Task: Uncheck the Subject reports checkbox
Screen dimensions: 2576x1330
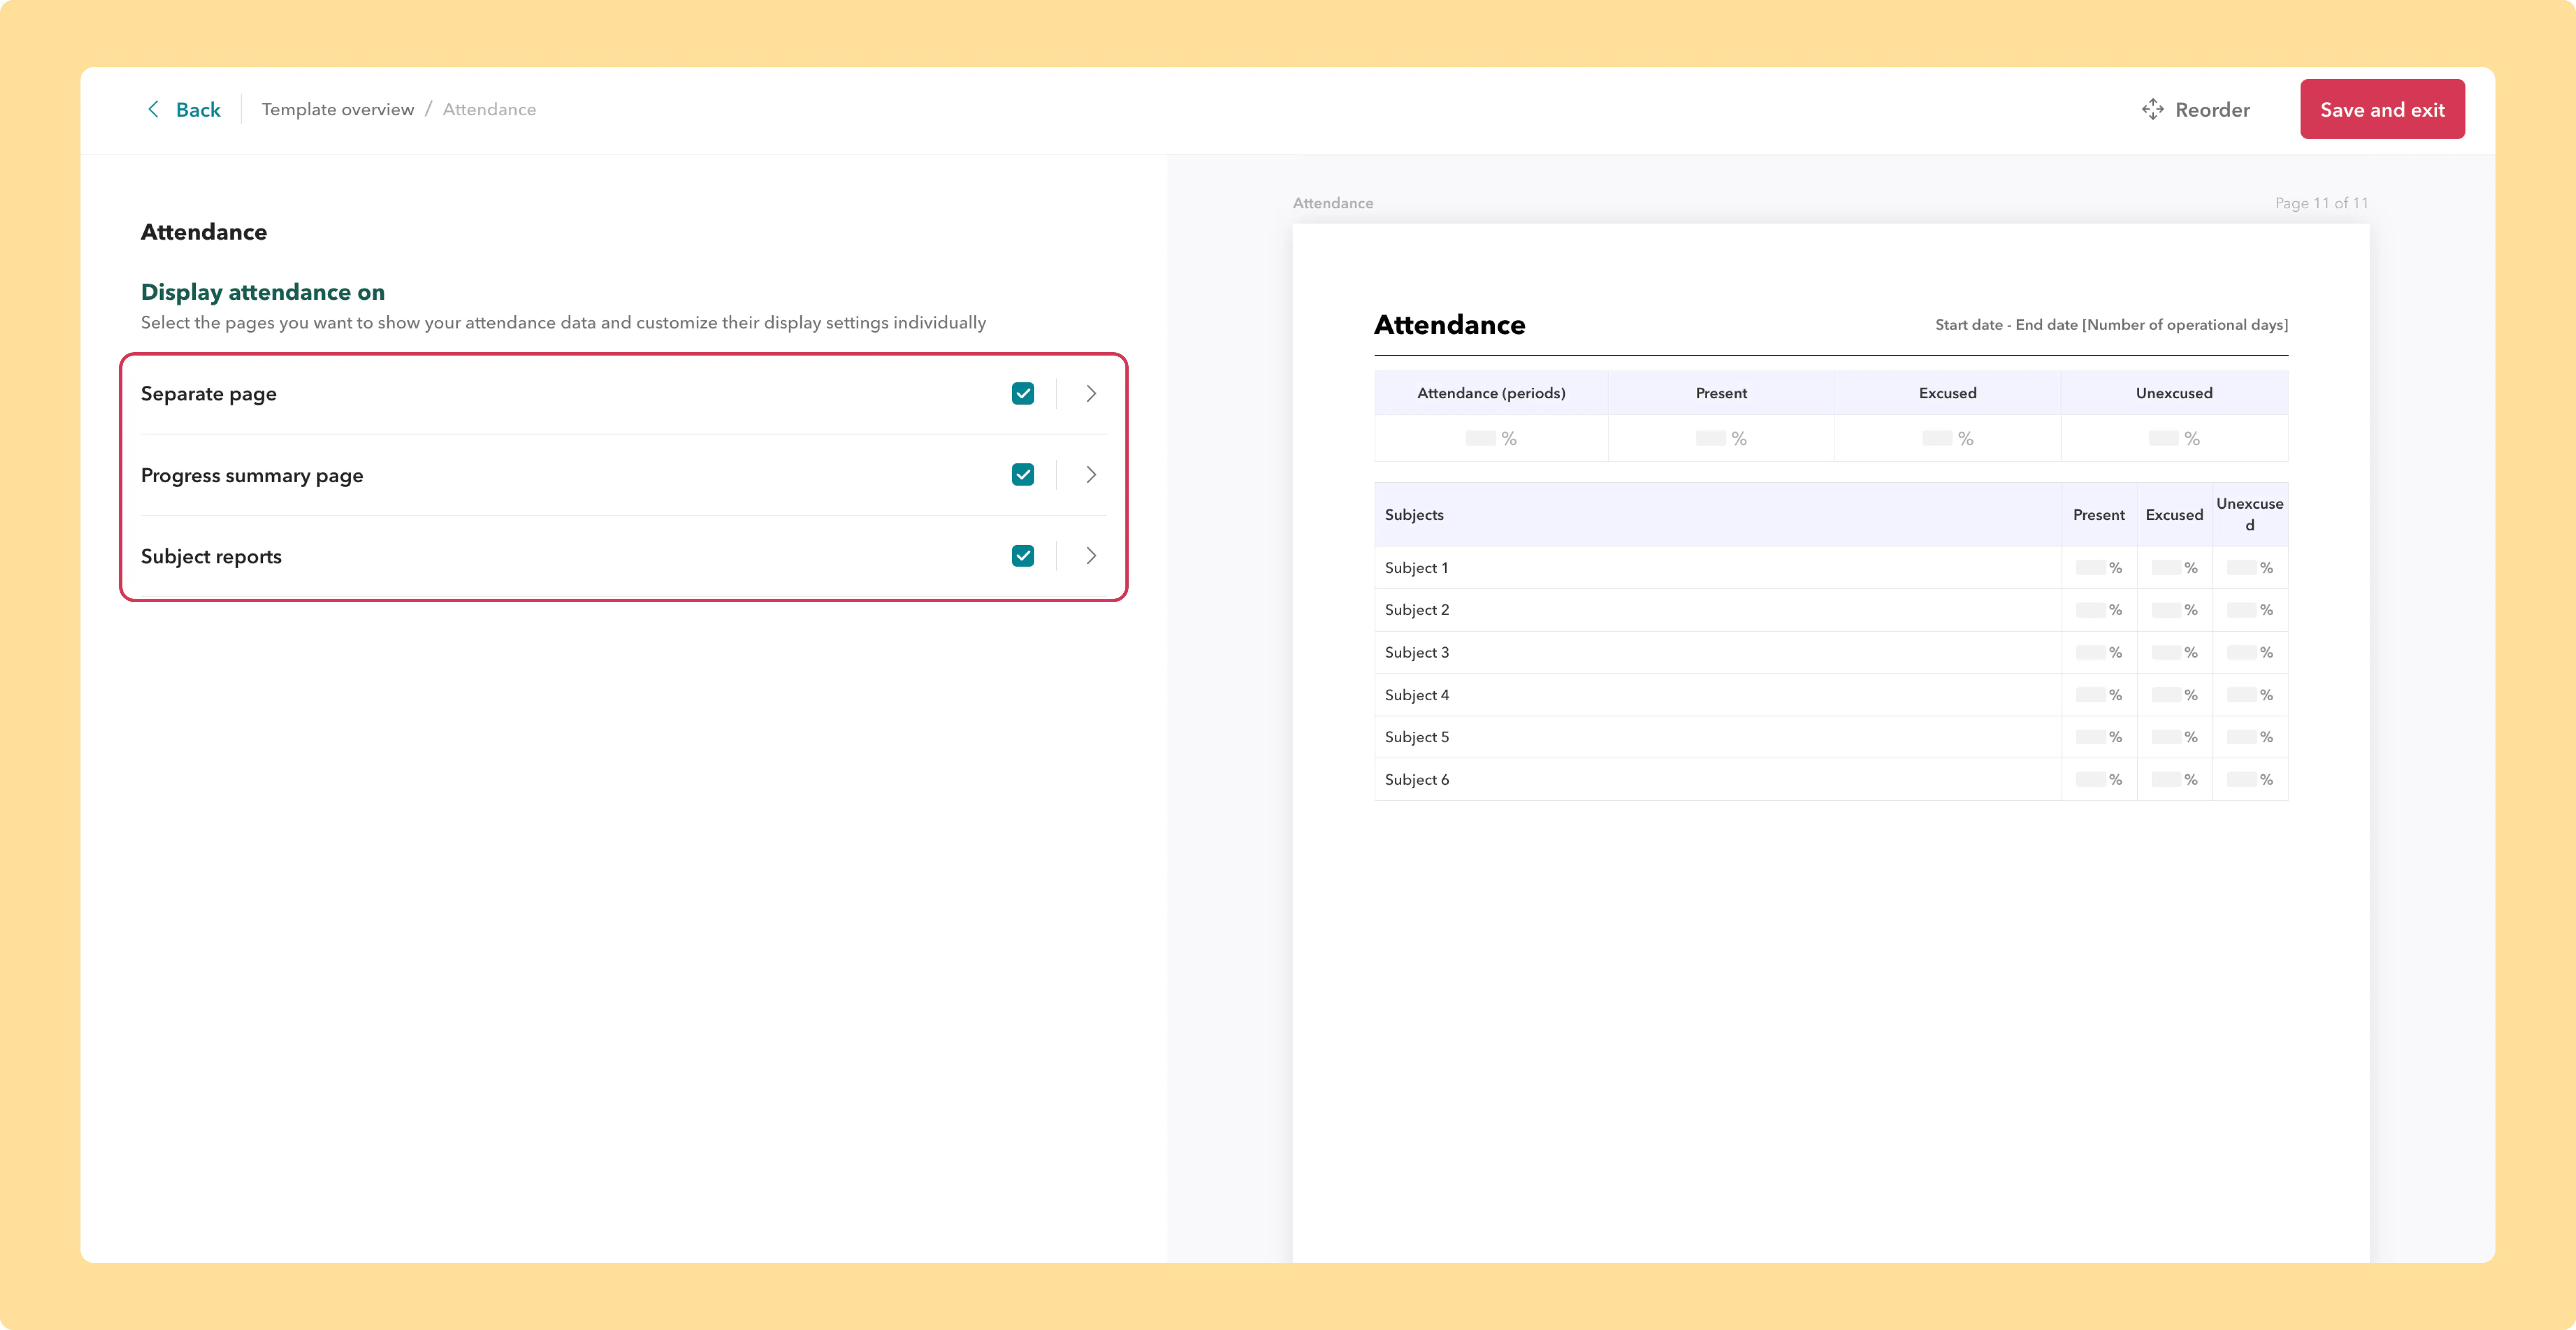Action: click(1022, 555)
